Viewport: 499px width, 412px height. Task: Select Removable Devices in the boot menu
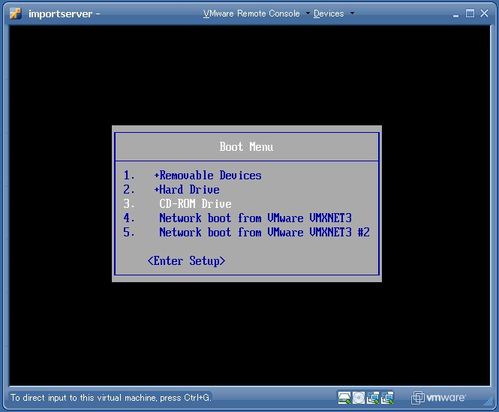point(210,175)
